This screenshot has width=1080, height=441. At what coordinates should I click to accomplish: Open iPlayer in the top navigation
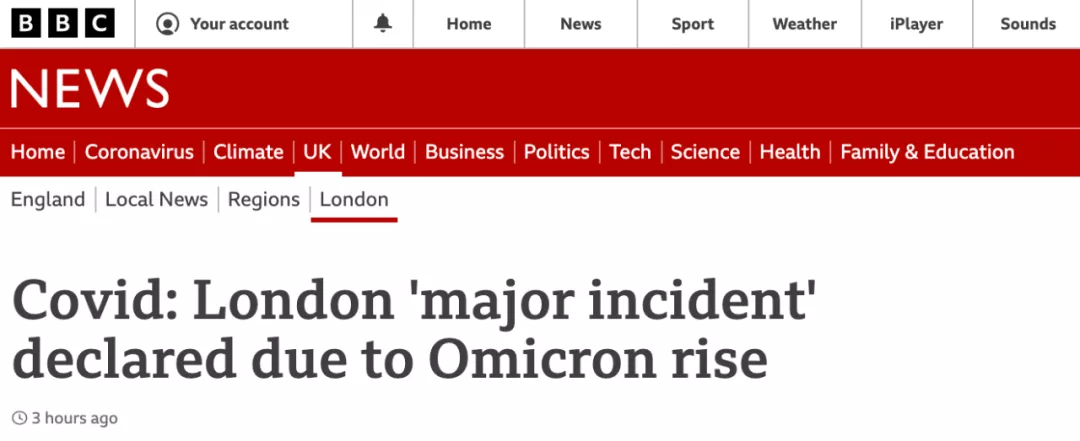916,24
